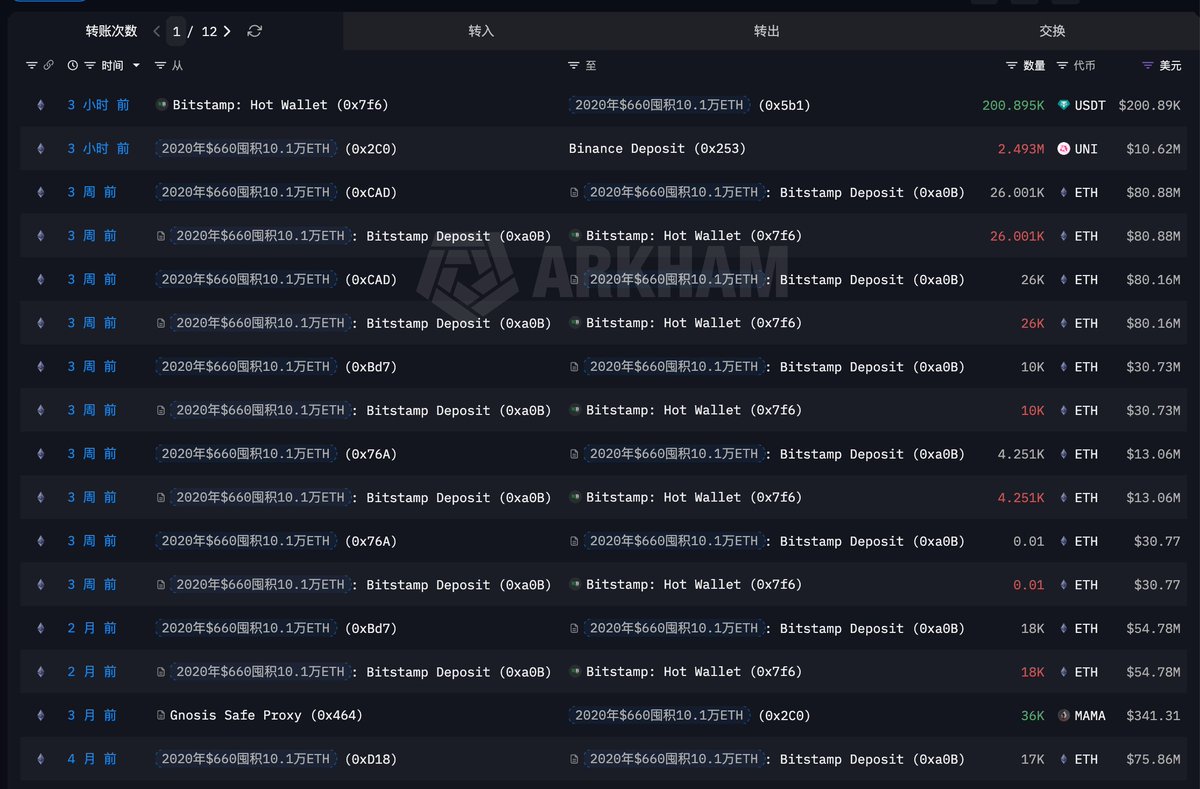Viewport: 1200px width, 789px height.
Task: Open the (0x2C0) tagged sender in UNI row
Action: click(x=276, y=149)
